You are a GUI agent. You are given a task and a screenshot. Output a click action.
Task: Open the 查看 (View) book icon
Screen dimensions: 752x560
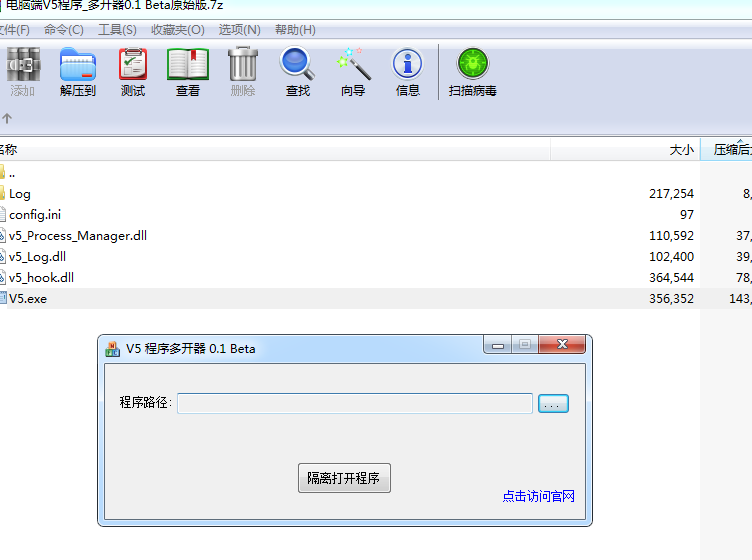[x=188, y=64]
